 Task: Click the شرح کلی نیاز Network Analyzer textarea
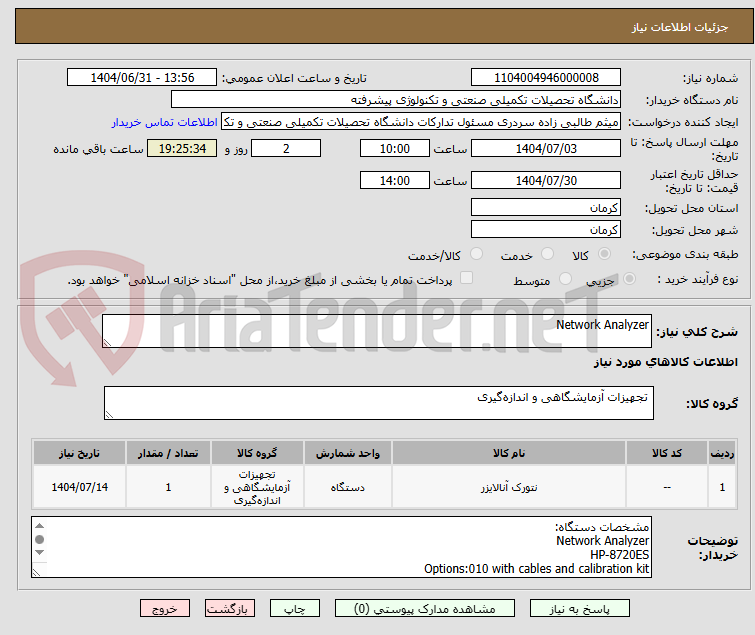click(x=377, y=331)
